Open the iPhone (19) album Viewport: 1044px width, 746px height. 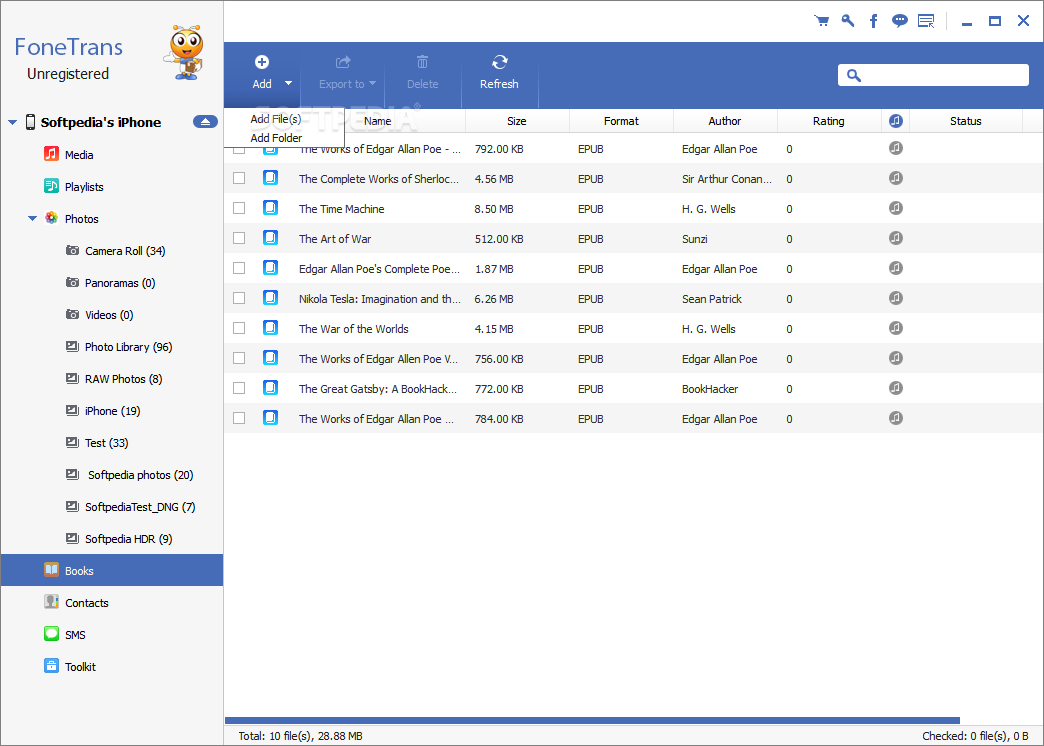tap(113, 411)
